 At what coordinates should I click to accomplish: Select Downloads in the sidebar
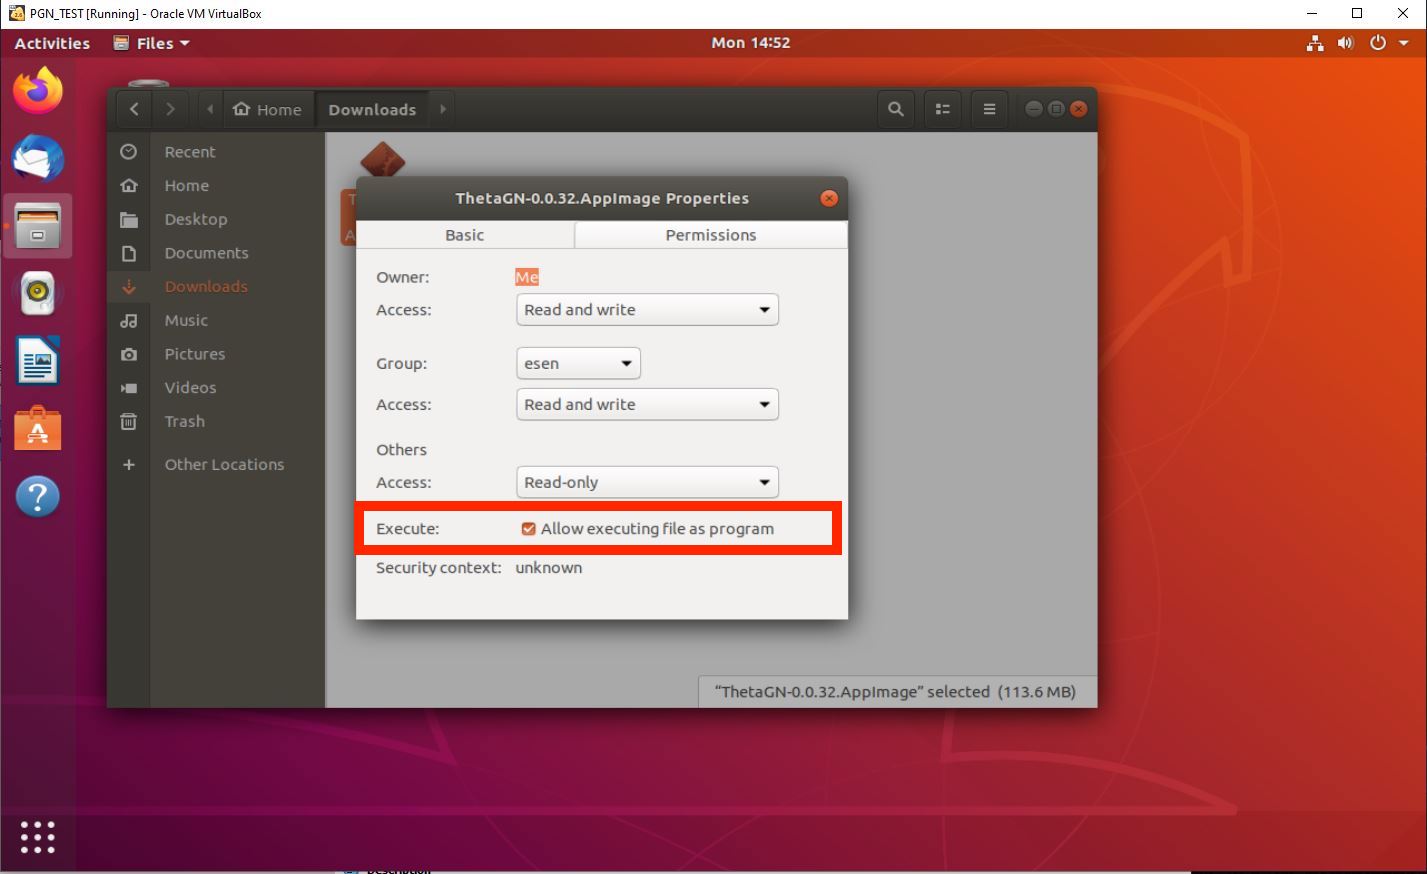click(216, 287)
